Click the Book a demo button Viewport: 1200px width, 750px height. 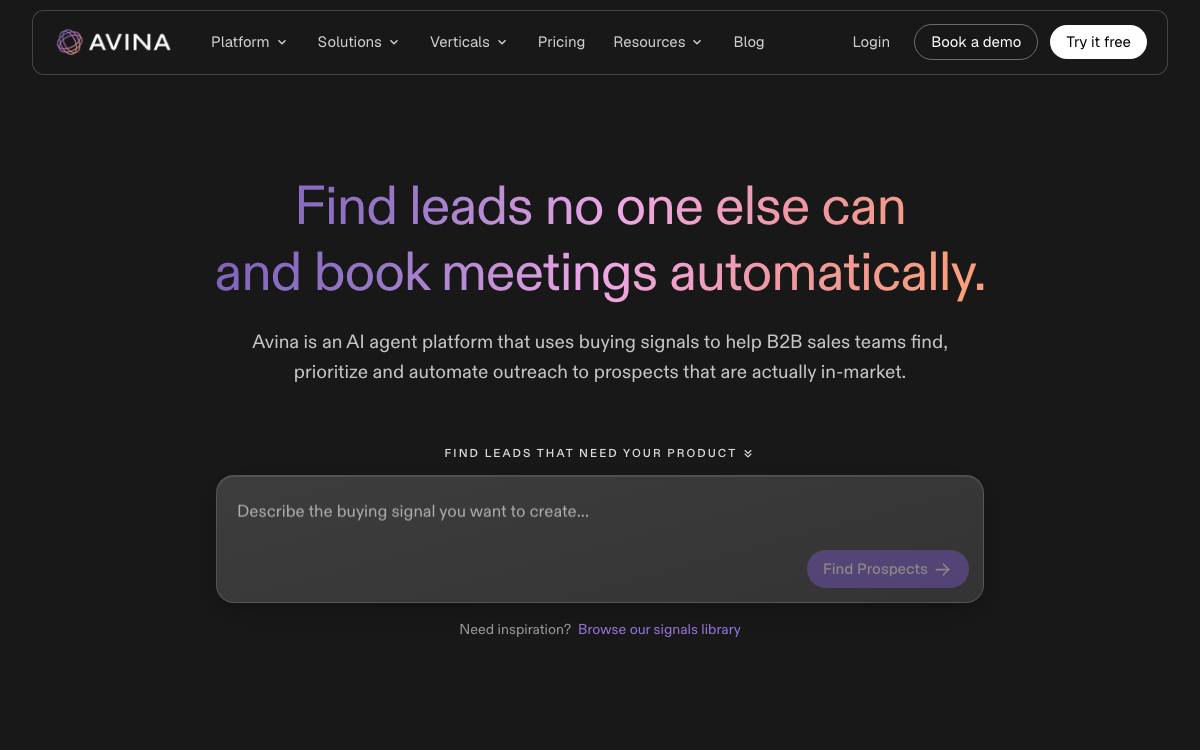[976, 42]
